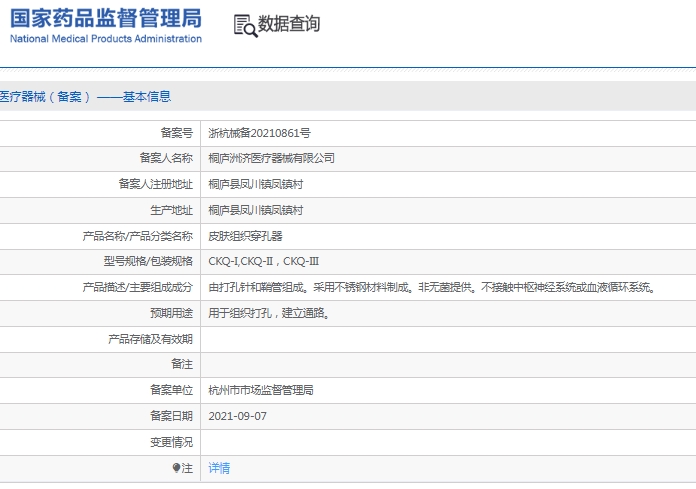Select the date 2021-09-07
696x489 pixels.
click(x=237, y=416)
